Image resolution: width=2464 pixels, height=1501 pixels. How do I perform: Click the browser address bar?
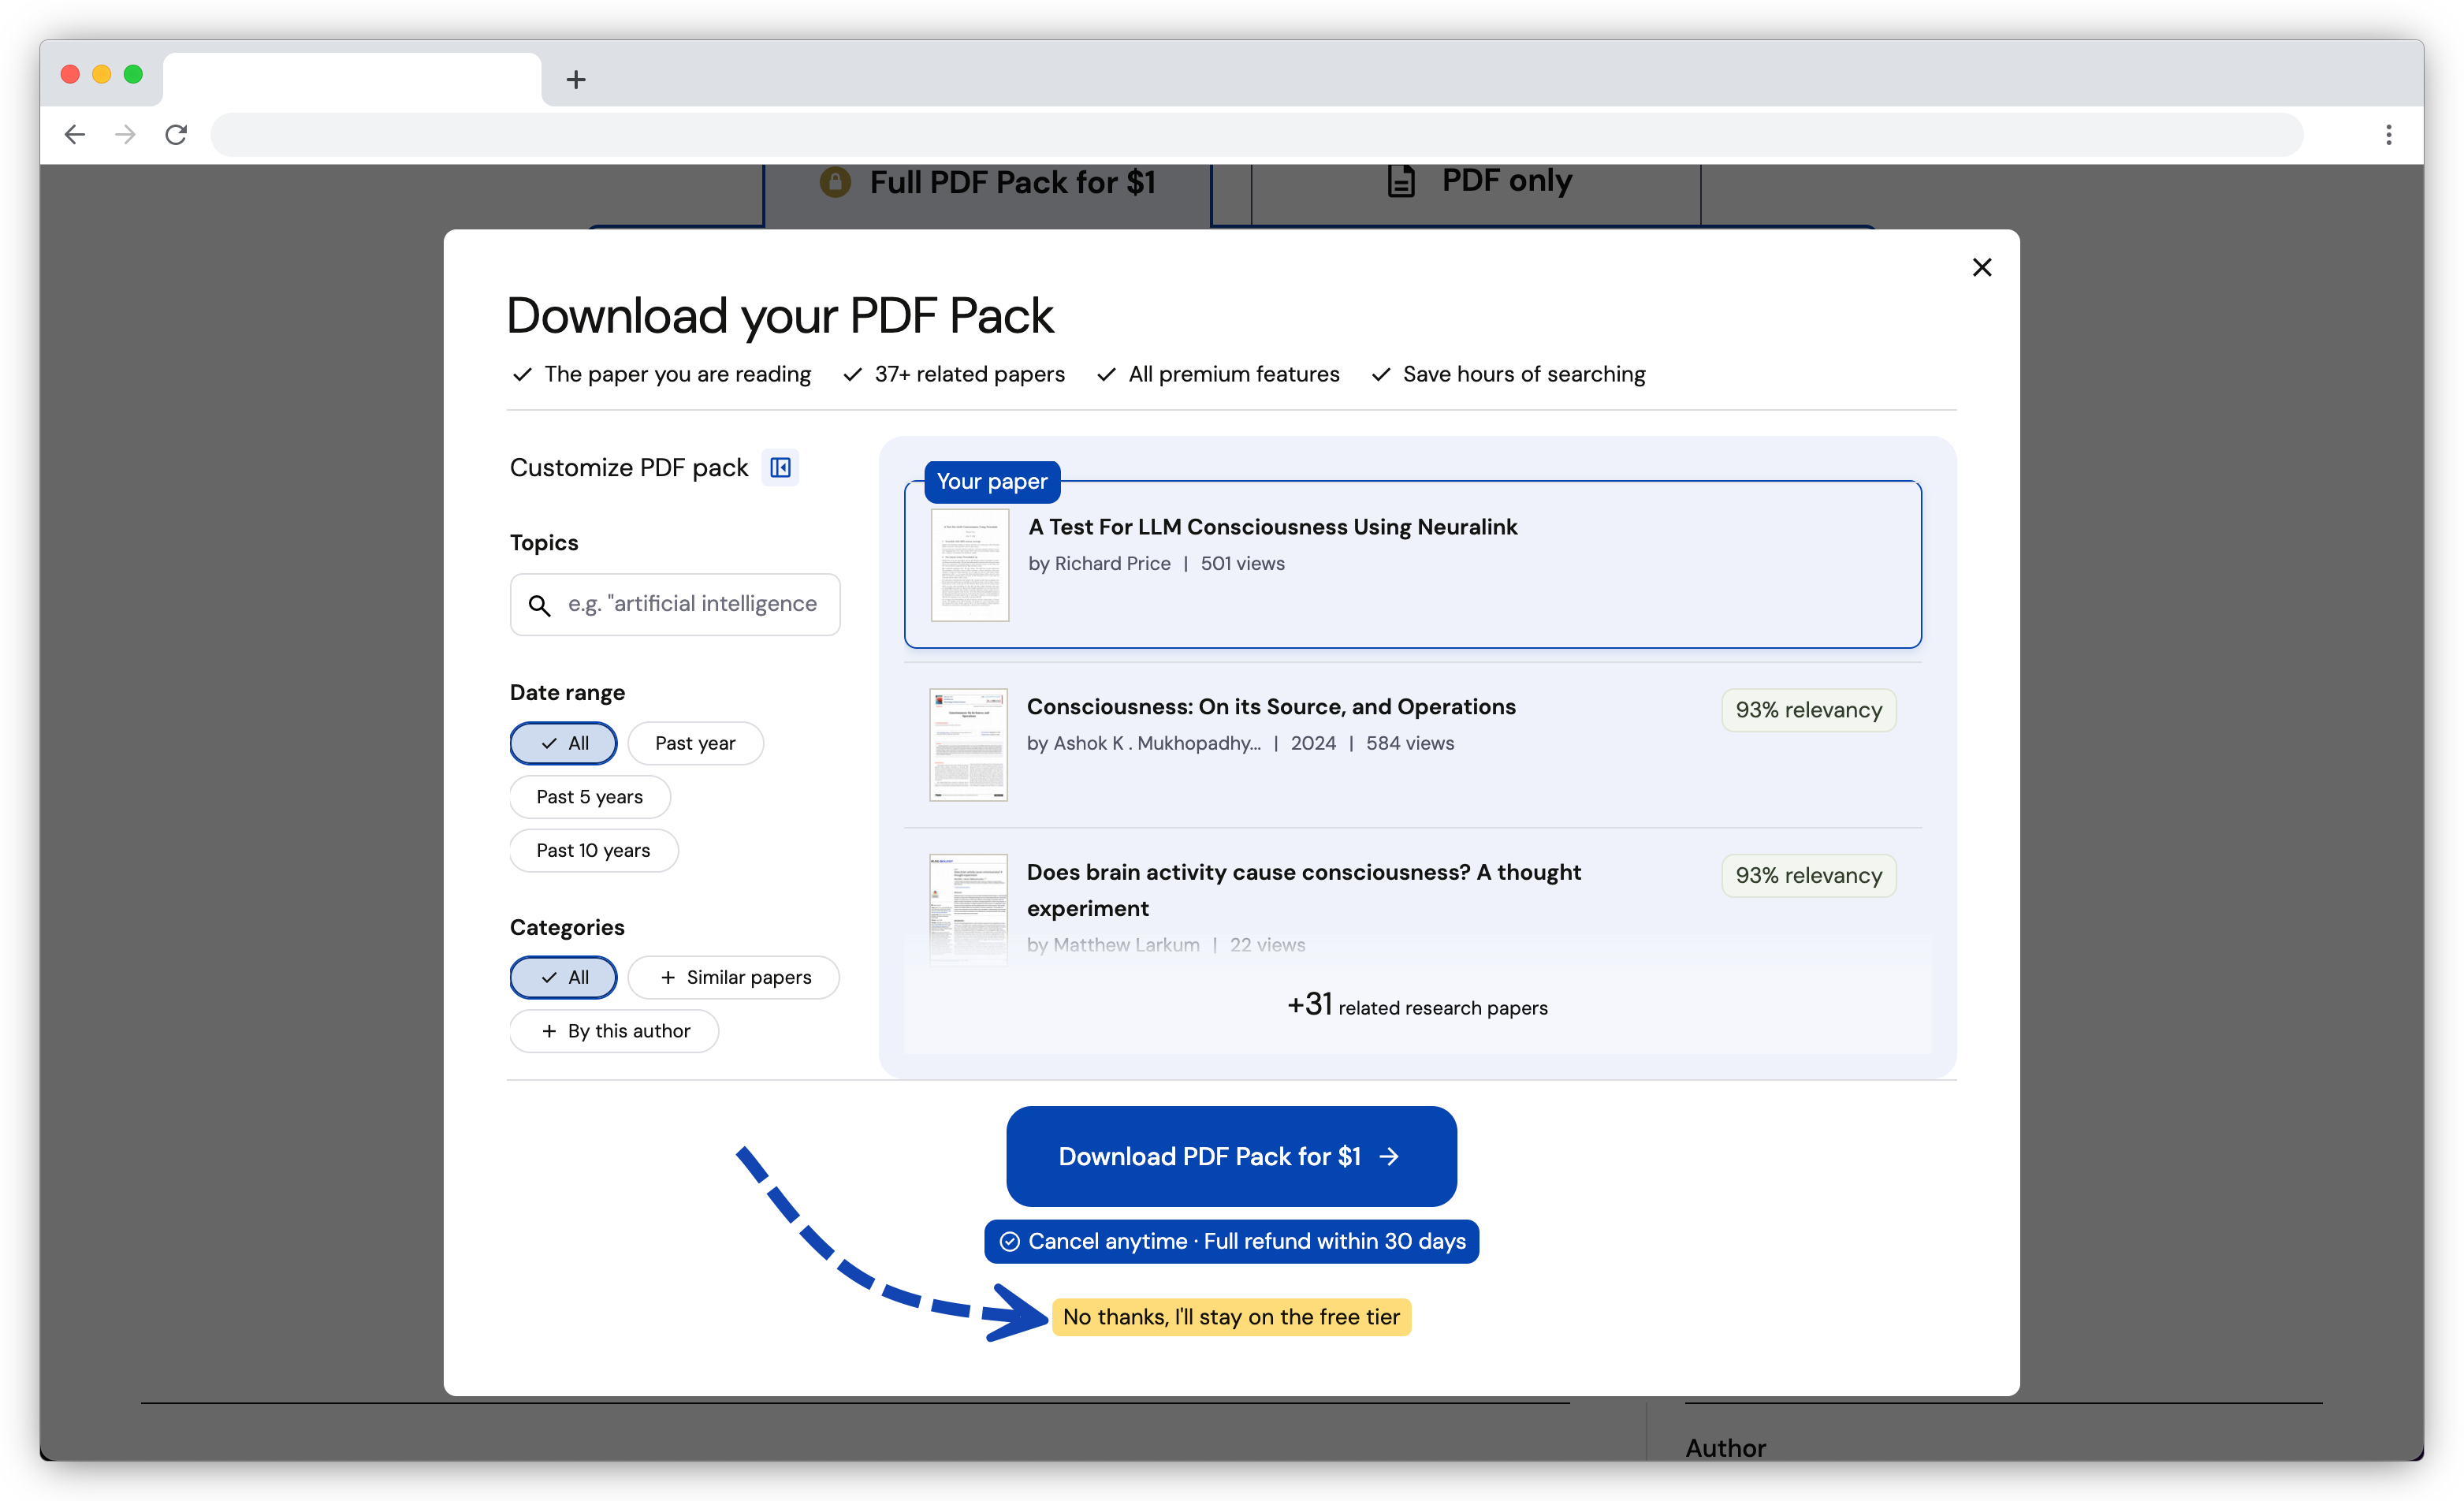click(x=1256, y=134)
